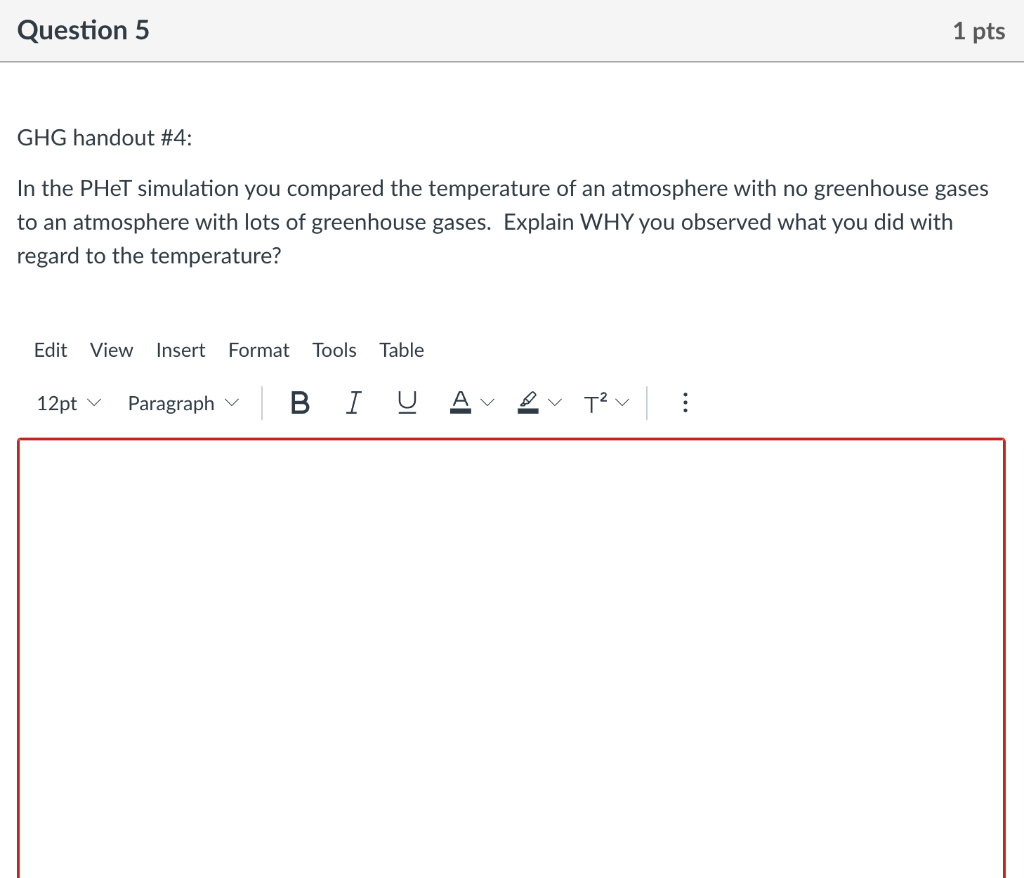Open the Format menu
1024x878 pixels.
point(258,350)
